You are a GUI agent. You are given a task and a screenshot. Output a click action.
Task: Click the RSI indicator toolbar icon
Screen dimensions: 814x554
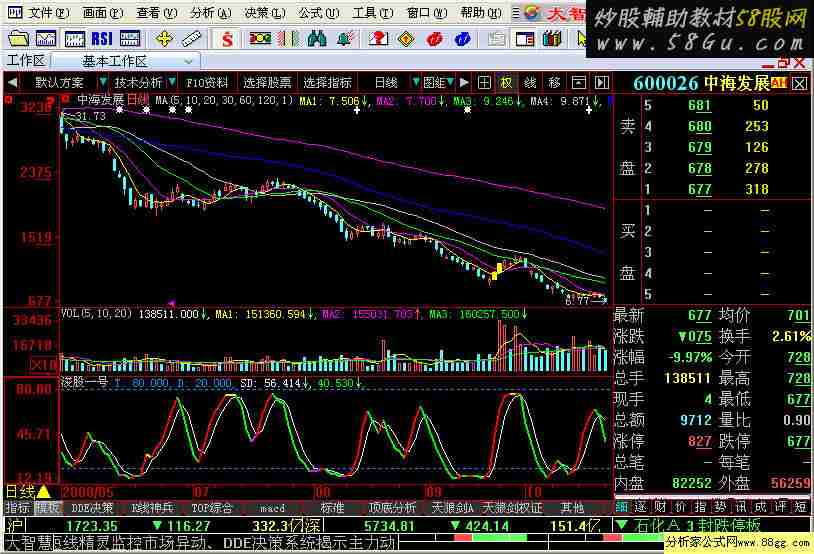[x=102, y=38]
